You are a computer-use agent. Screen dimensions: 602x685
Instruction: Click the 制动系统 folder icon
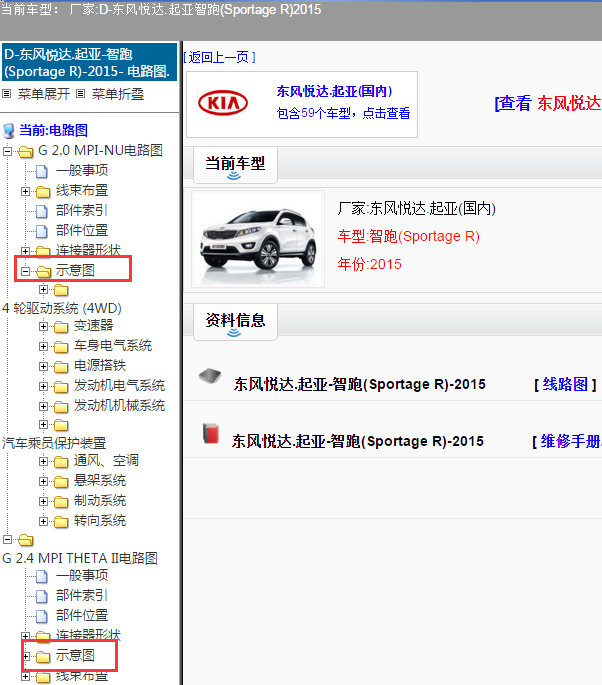(61, 502)
